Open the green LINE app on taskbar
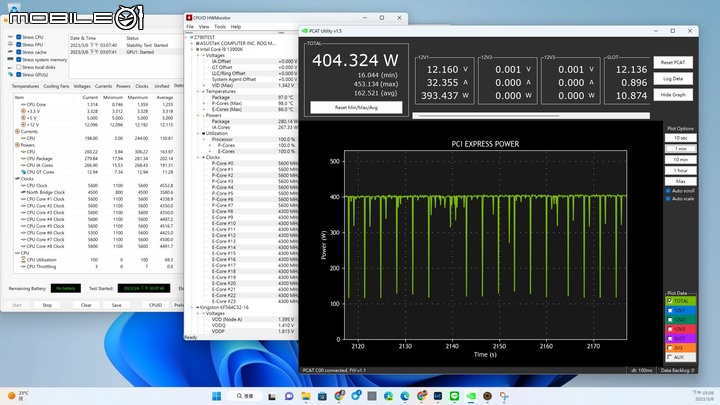 454,396
